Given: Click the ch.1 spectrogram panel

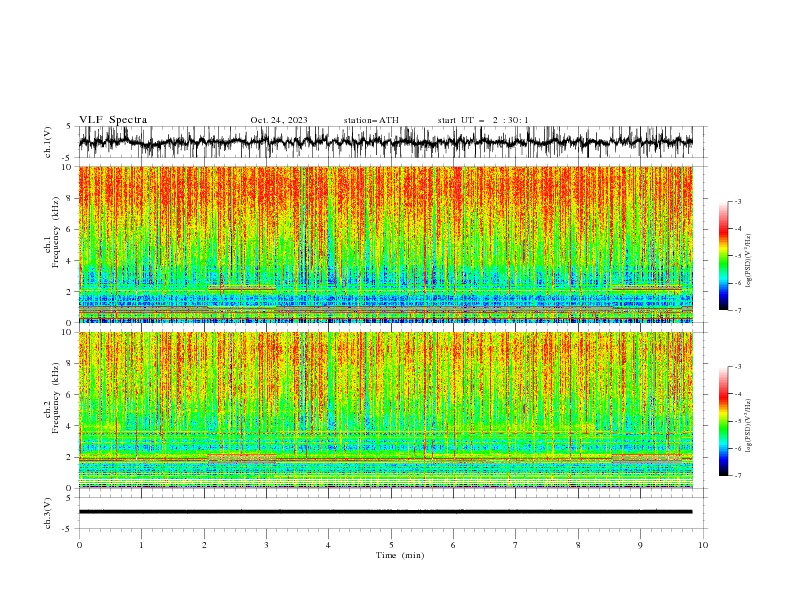Looking at the screenshot, I should [385, 244].
